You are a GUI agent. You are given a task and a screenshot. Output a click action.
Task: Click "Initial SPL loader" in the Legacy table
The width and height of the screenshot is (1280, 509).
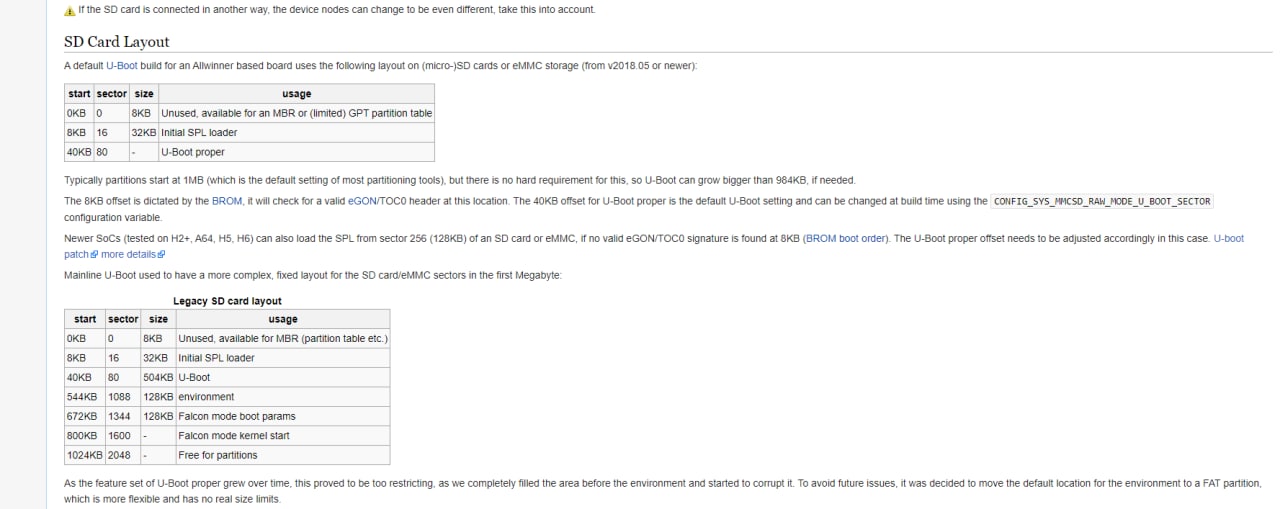(283, 358)
